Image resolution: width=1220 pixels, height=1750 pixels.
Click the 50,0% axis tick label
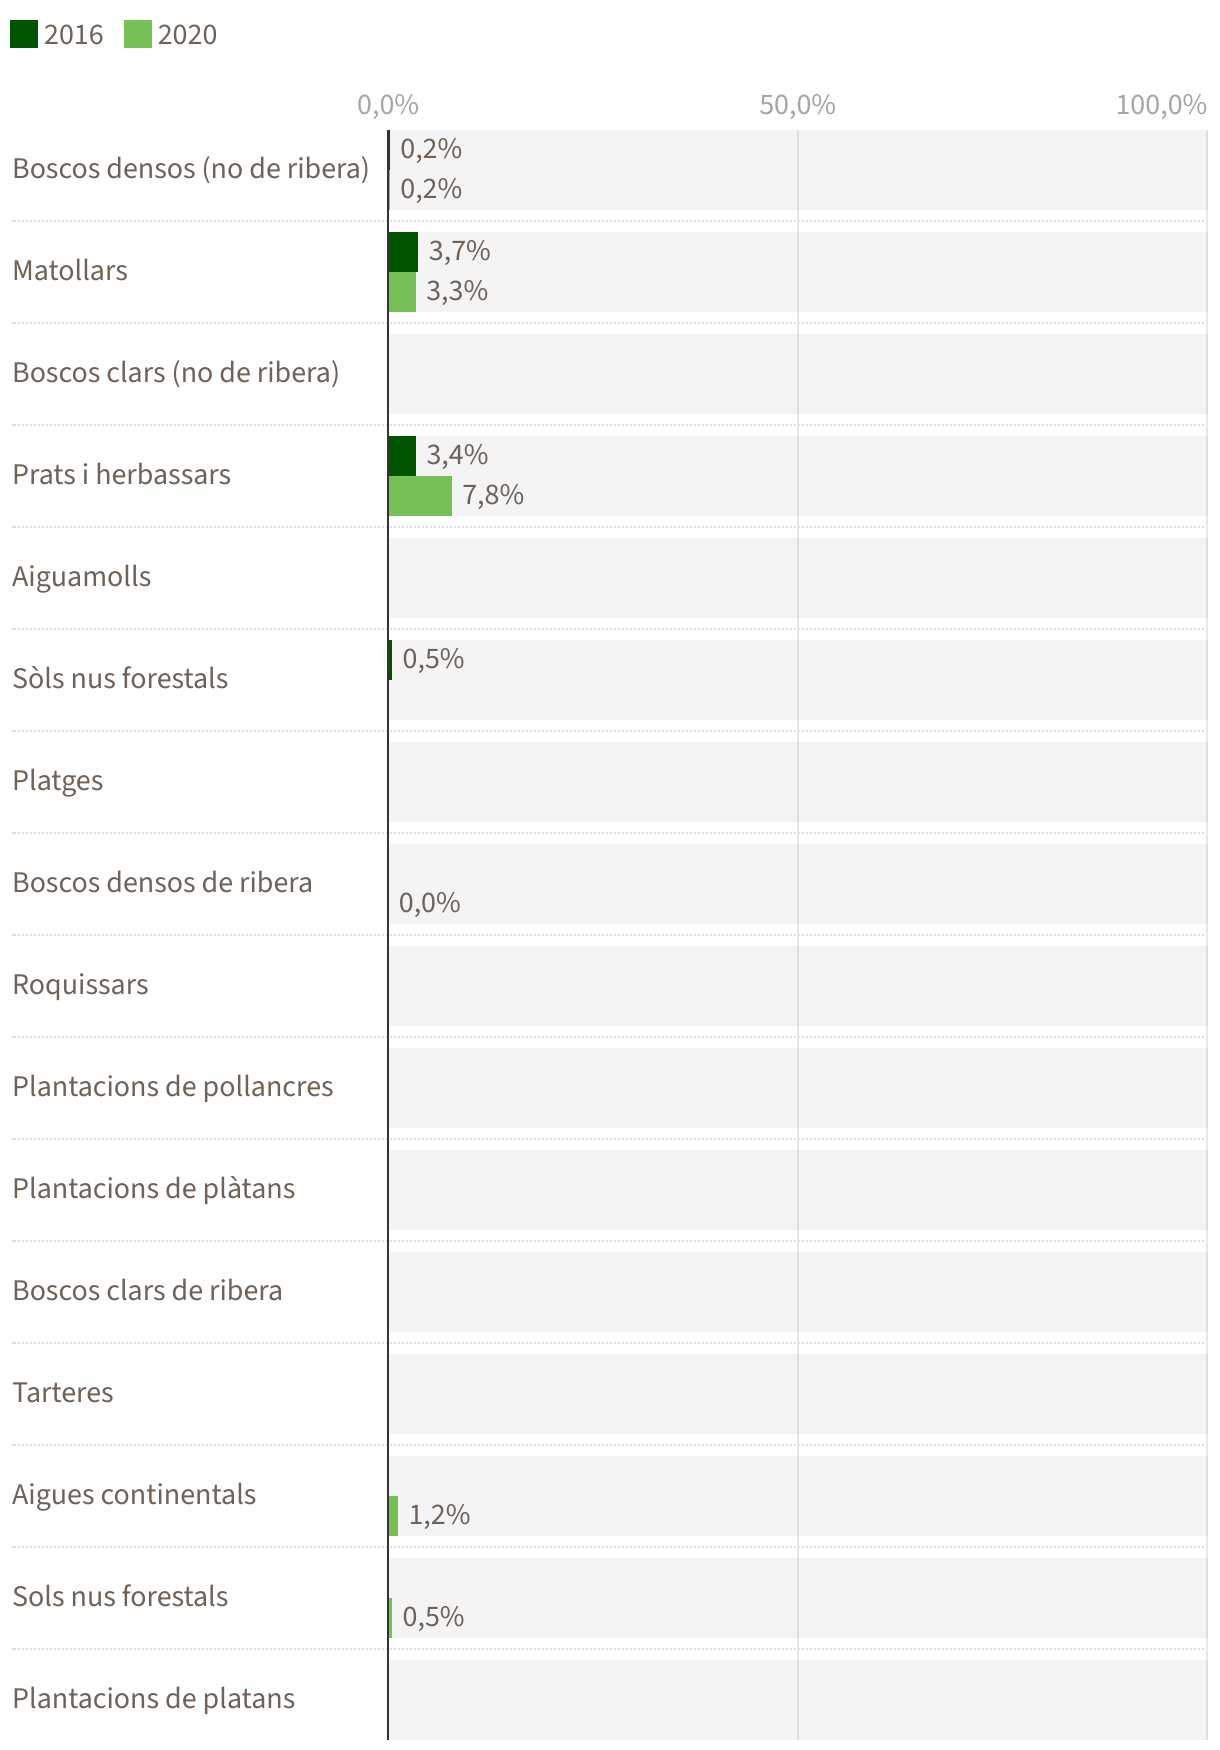click(x=797, y=105)
